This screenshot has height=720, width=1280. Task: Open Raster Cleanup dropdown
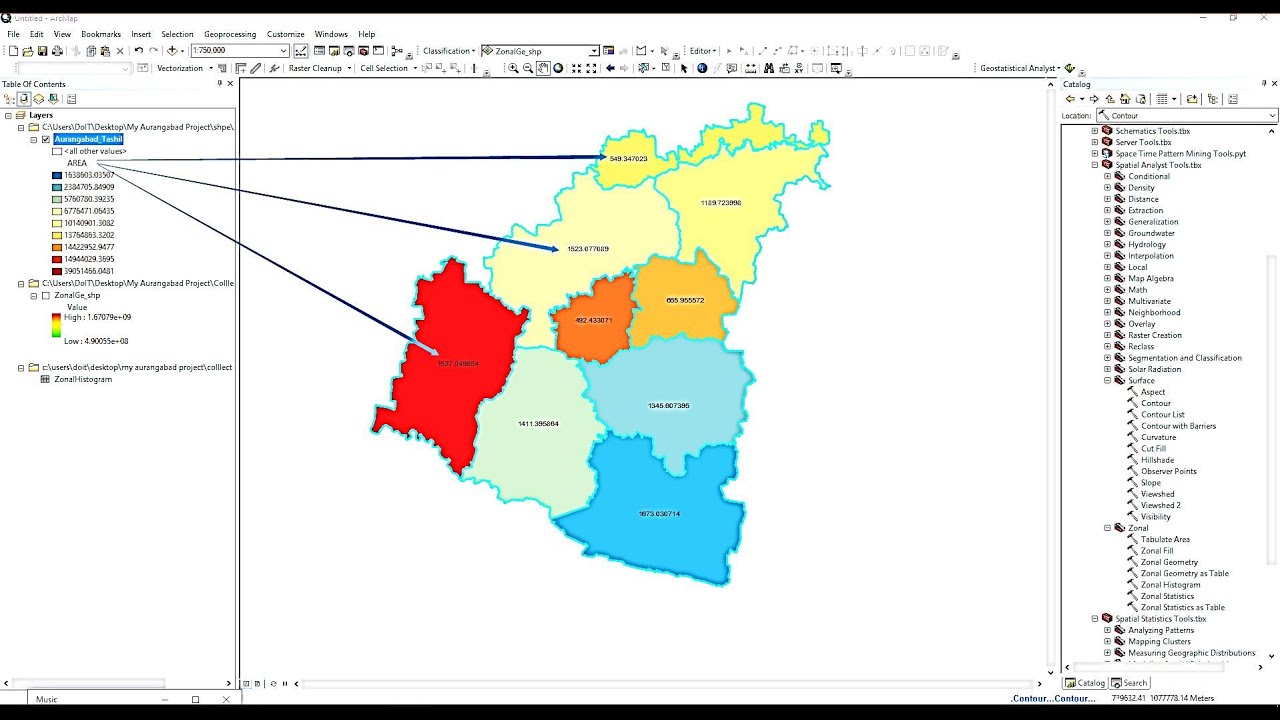coord(320,68)
